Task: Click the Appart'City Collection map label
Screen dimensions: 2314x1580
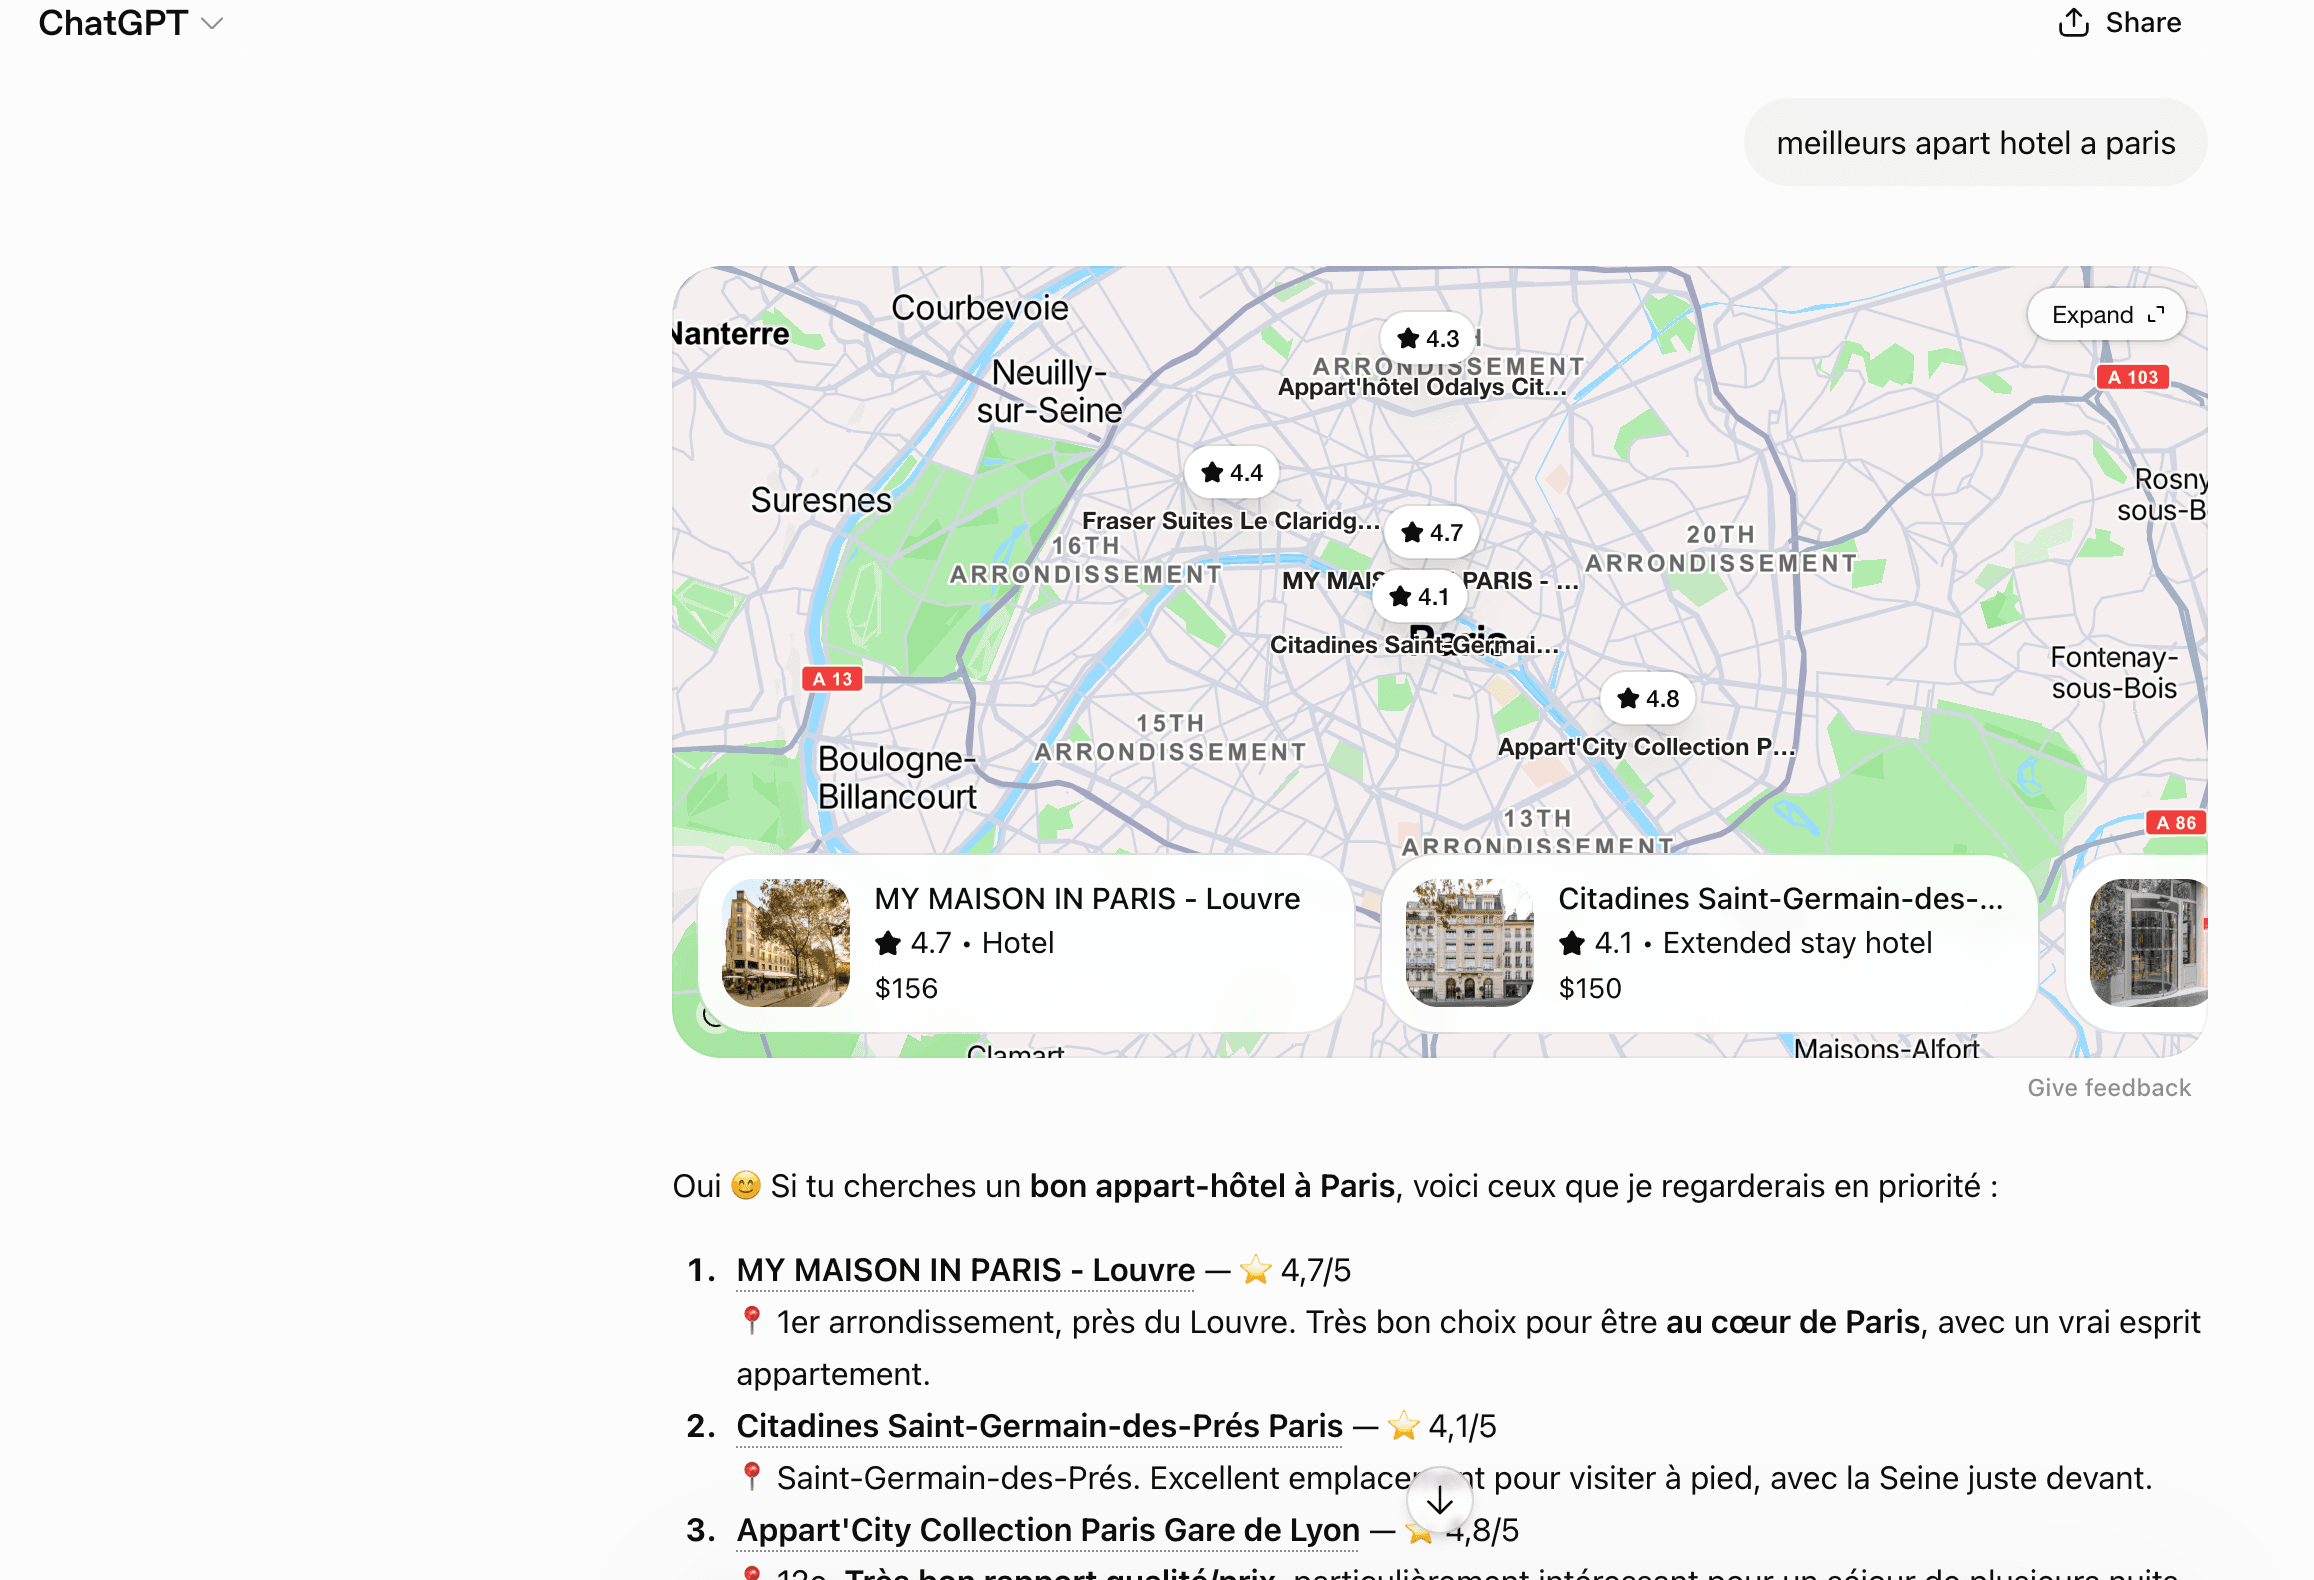Action: [1646, 747]
